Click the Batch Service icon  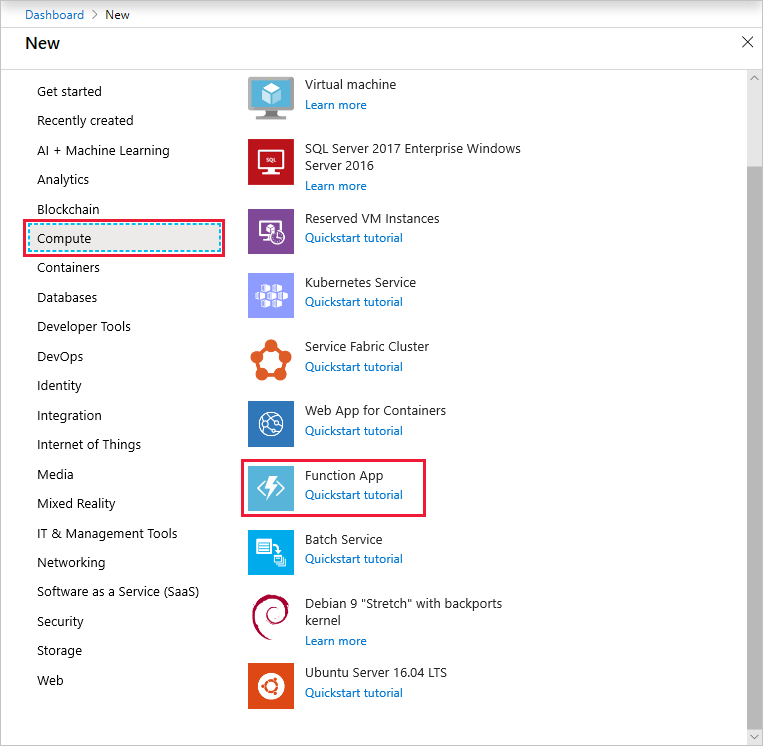(271, 552)
